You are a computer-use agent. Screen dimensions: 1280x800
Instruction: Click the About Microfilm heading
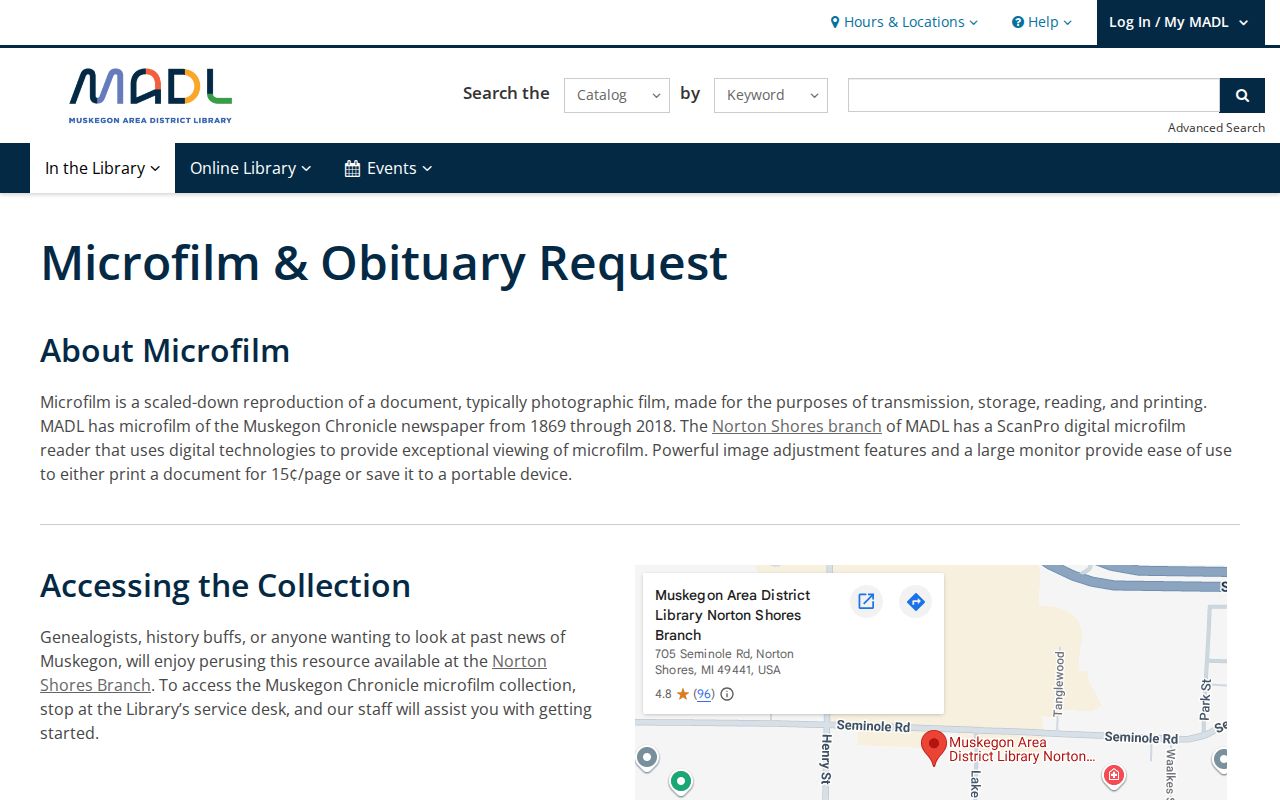click(165, 351)
